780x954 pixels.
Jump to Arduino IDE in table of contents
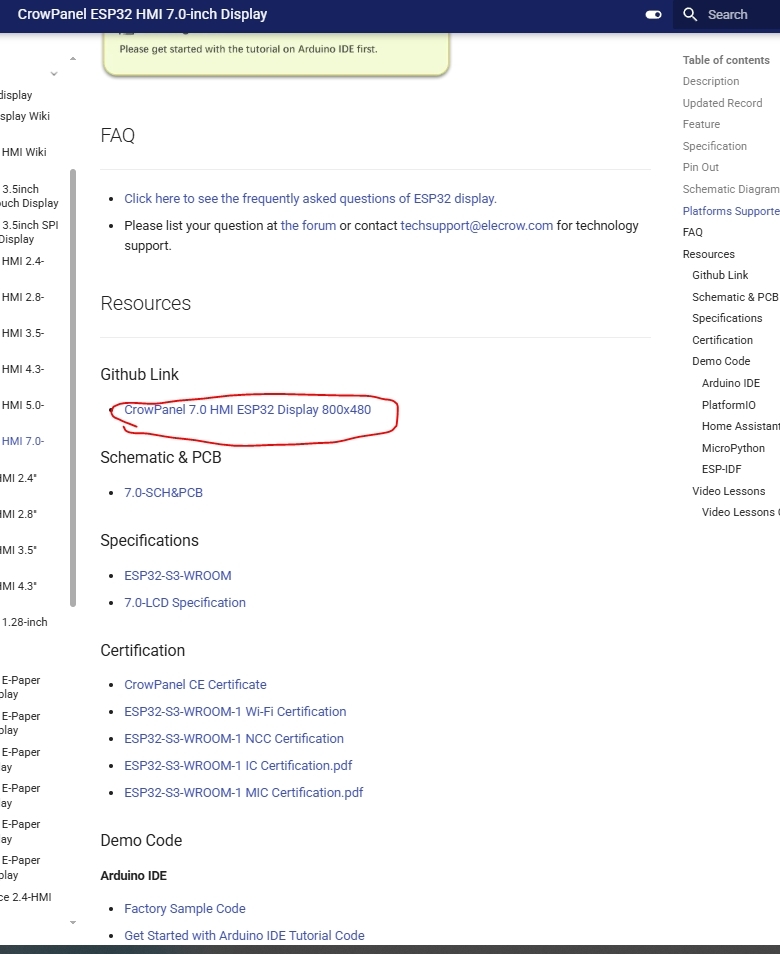pyautogui.click(x=731, y=383)
